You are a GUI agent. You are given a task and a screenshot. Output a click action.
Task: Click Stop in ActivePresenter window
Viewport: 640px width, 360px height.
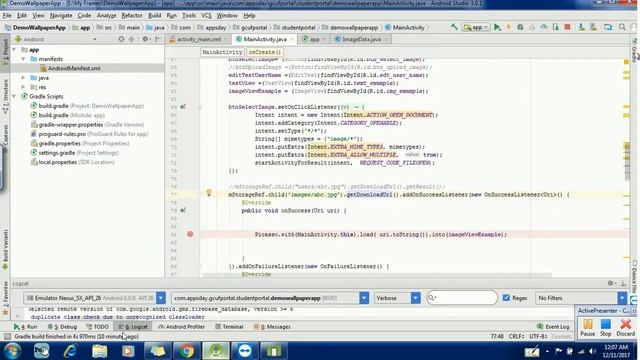point(606,328)
